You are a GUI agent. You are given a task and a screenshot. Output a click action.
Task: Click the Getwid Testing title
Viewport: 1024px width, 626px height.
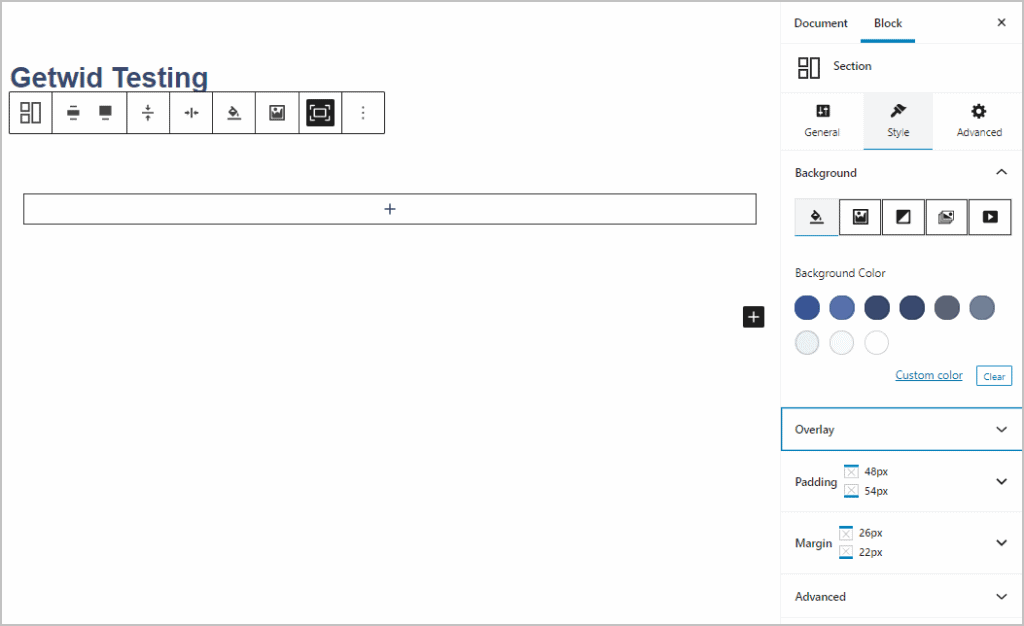point(109,77)
